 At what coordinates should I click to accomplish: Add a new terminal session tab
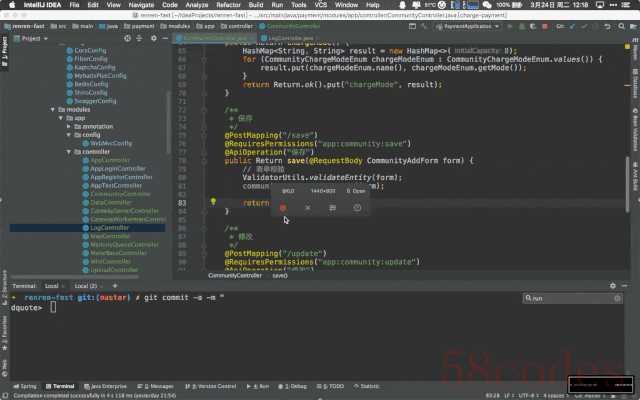coord(113,286)
